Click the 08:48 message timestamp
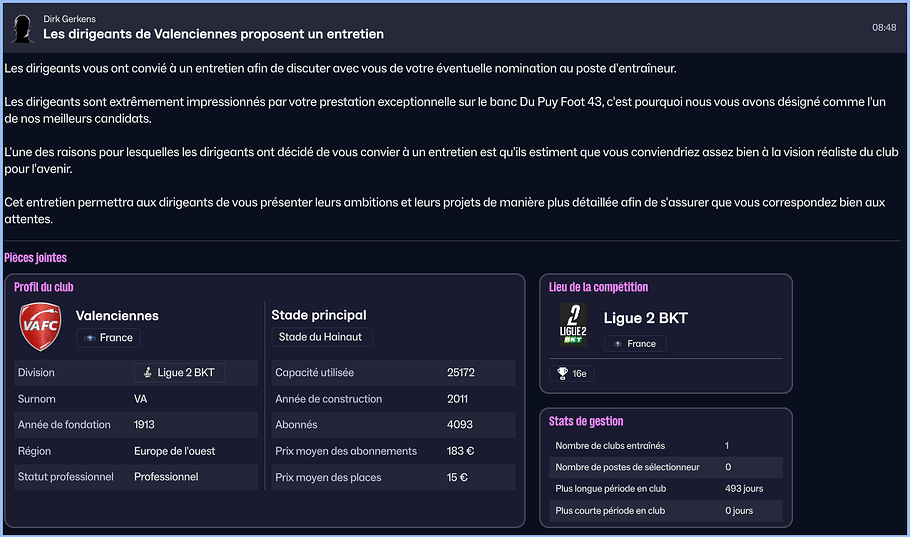The width and height of the screenshot is (910, 537). tap(883, 28)
